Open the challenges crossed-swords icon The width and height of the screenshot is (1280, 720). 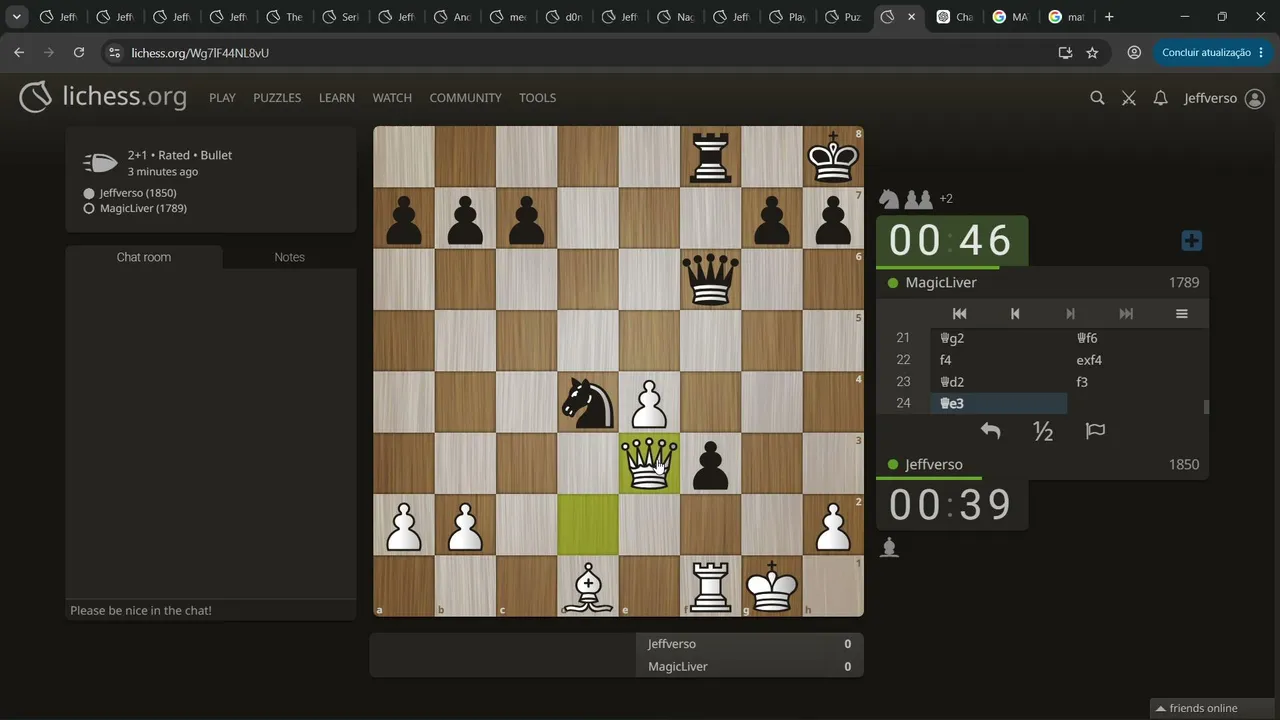point(1129,98)
